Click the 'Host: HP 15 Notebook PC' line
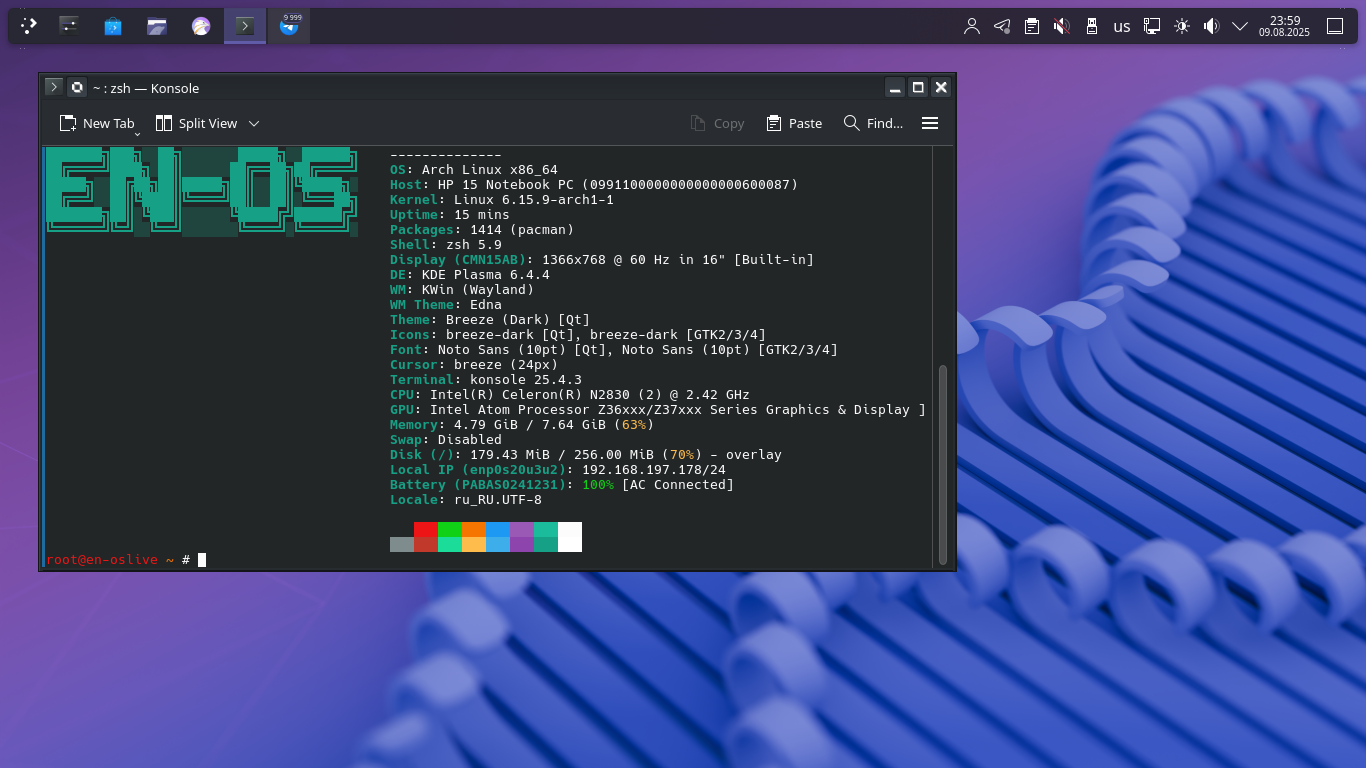Screen dimensions: 1366x768 (594, 185)
